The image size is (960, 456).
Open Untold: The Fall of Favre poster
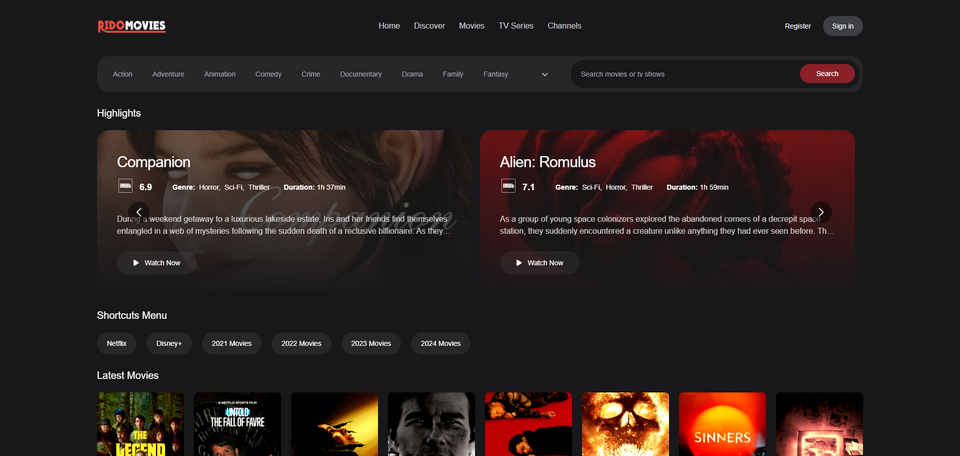click(238, 424)
